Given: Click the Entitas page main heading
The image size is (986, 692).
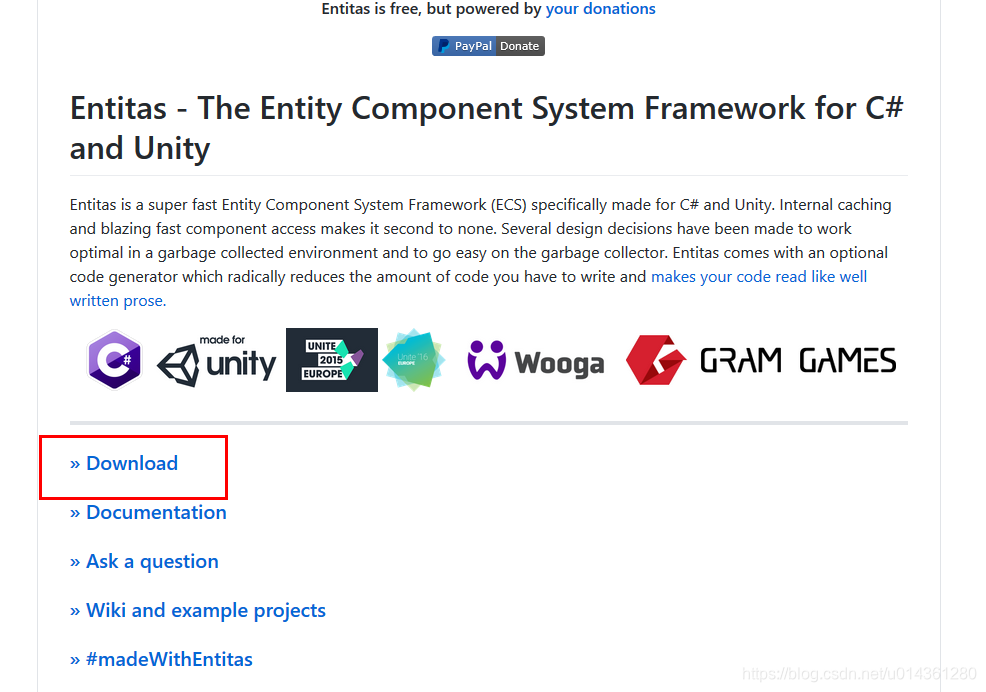Looking at the screenshot, I should pos(487,130).
